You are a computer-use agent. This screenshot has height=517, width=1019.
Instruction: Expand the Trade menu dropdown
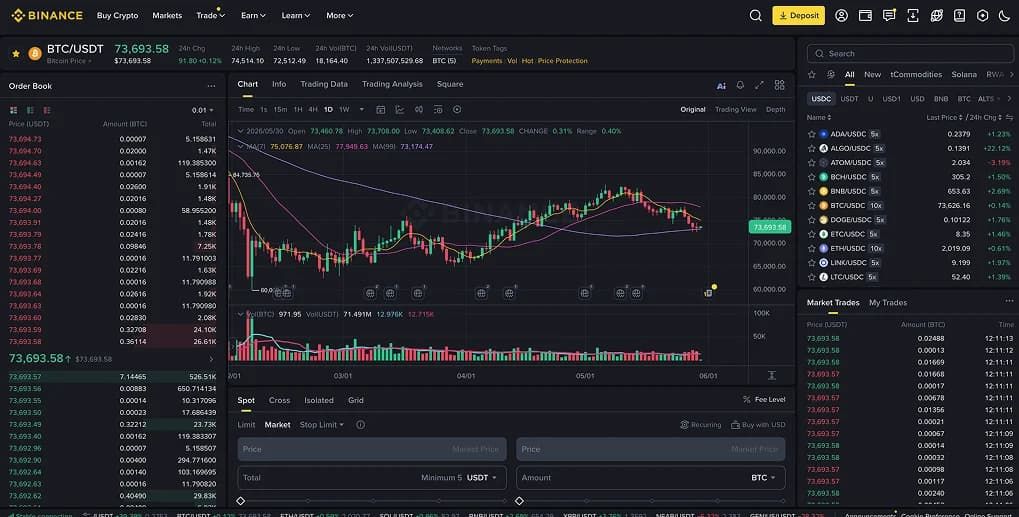211,16
